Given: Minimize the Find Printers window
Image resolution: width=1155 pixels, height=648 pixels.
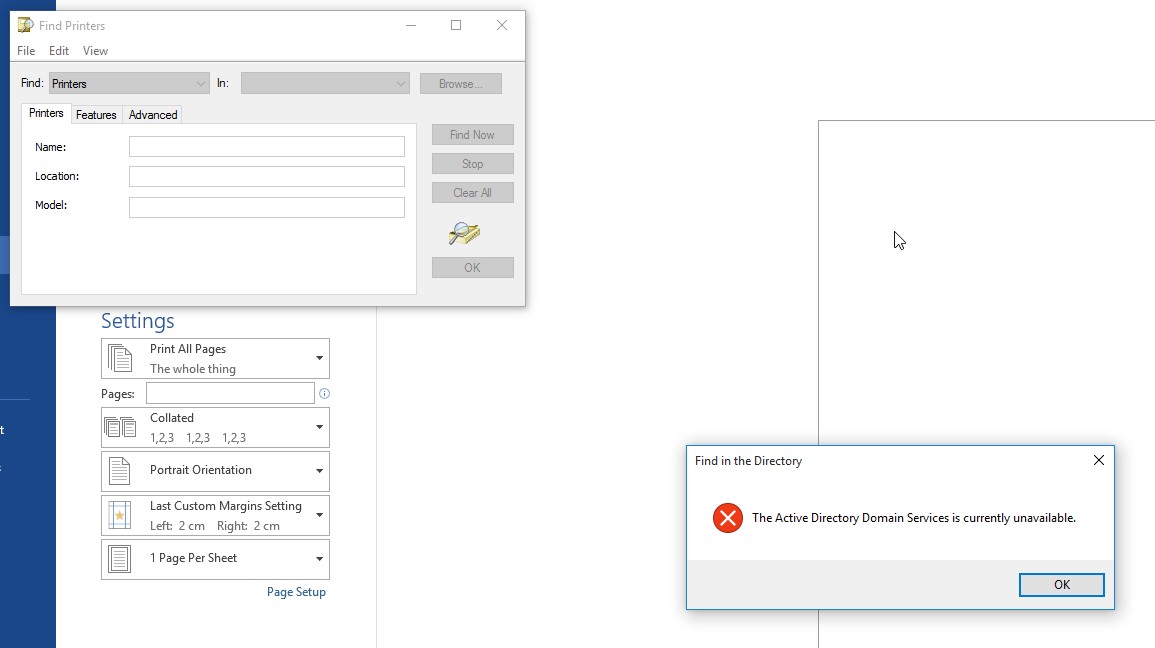Looking at the screenshot, I should coord(411,25).
